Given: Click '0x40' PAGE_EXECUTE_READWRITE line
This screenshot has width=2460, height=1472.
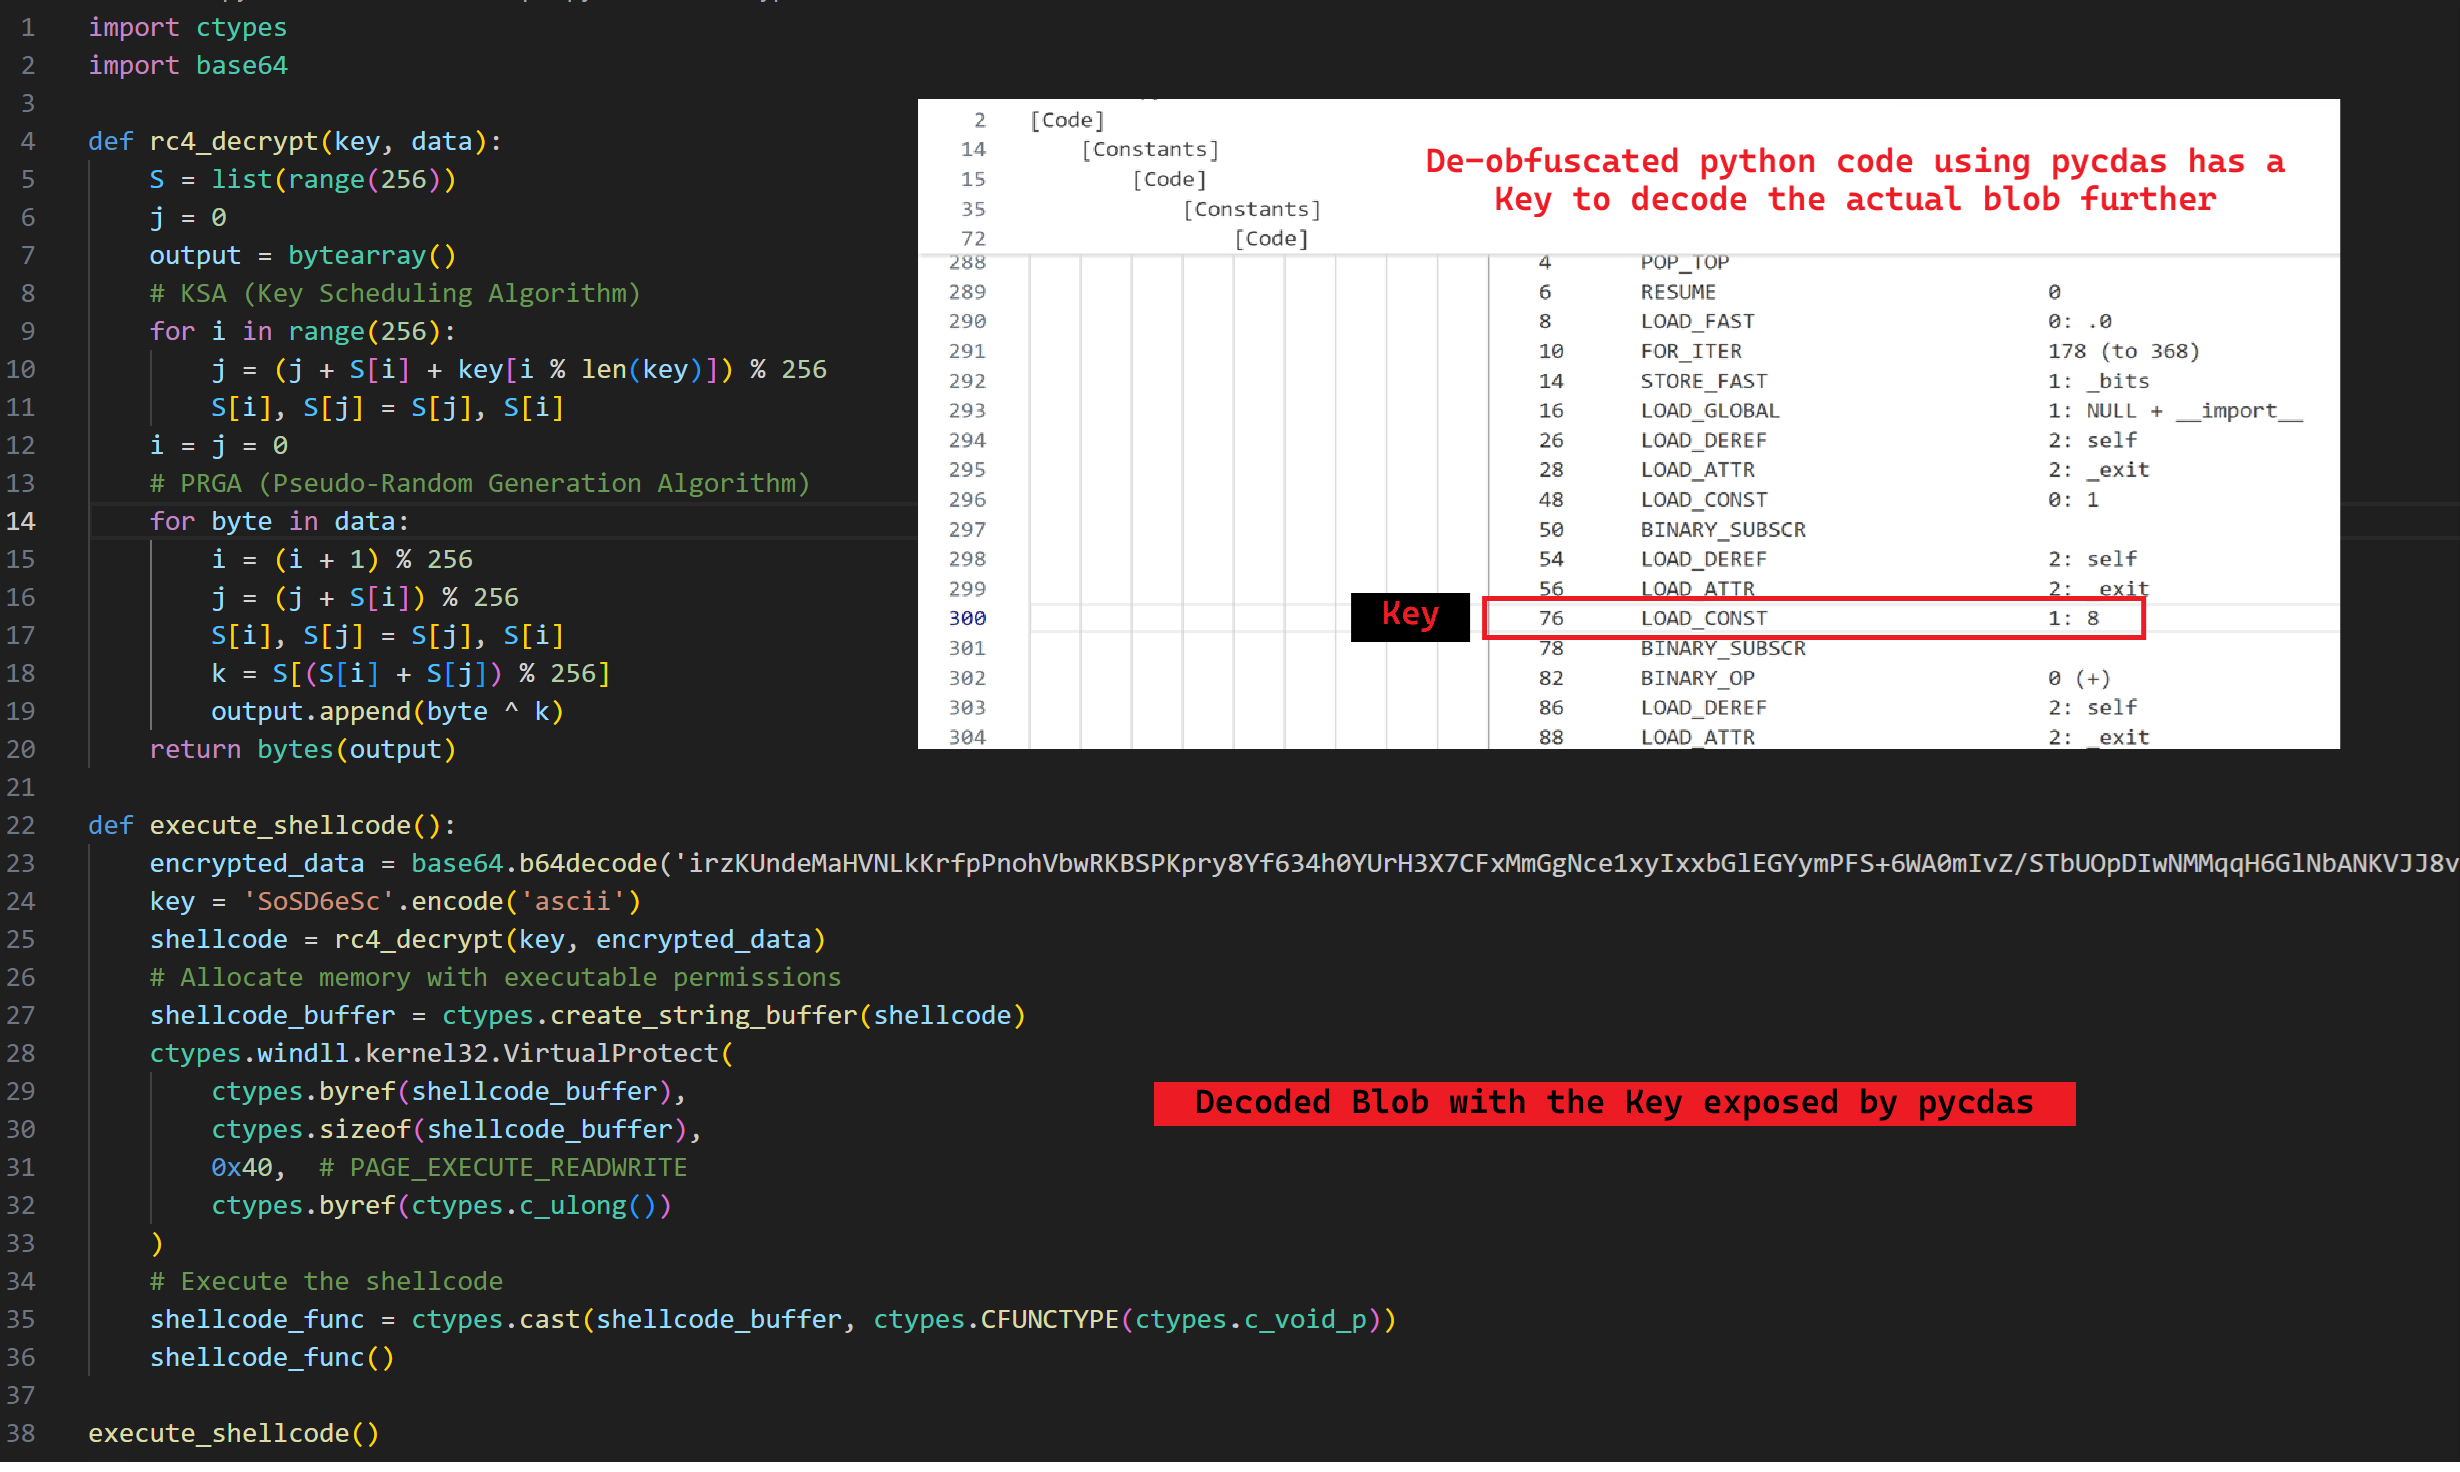Looking at the screenshot, I should pos(449,1167).
